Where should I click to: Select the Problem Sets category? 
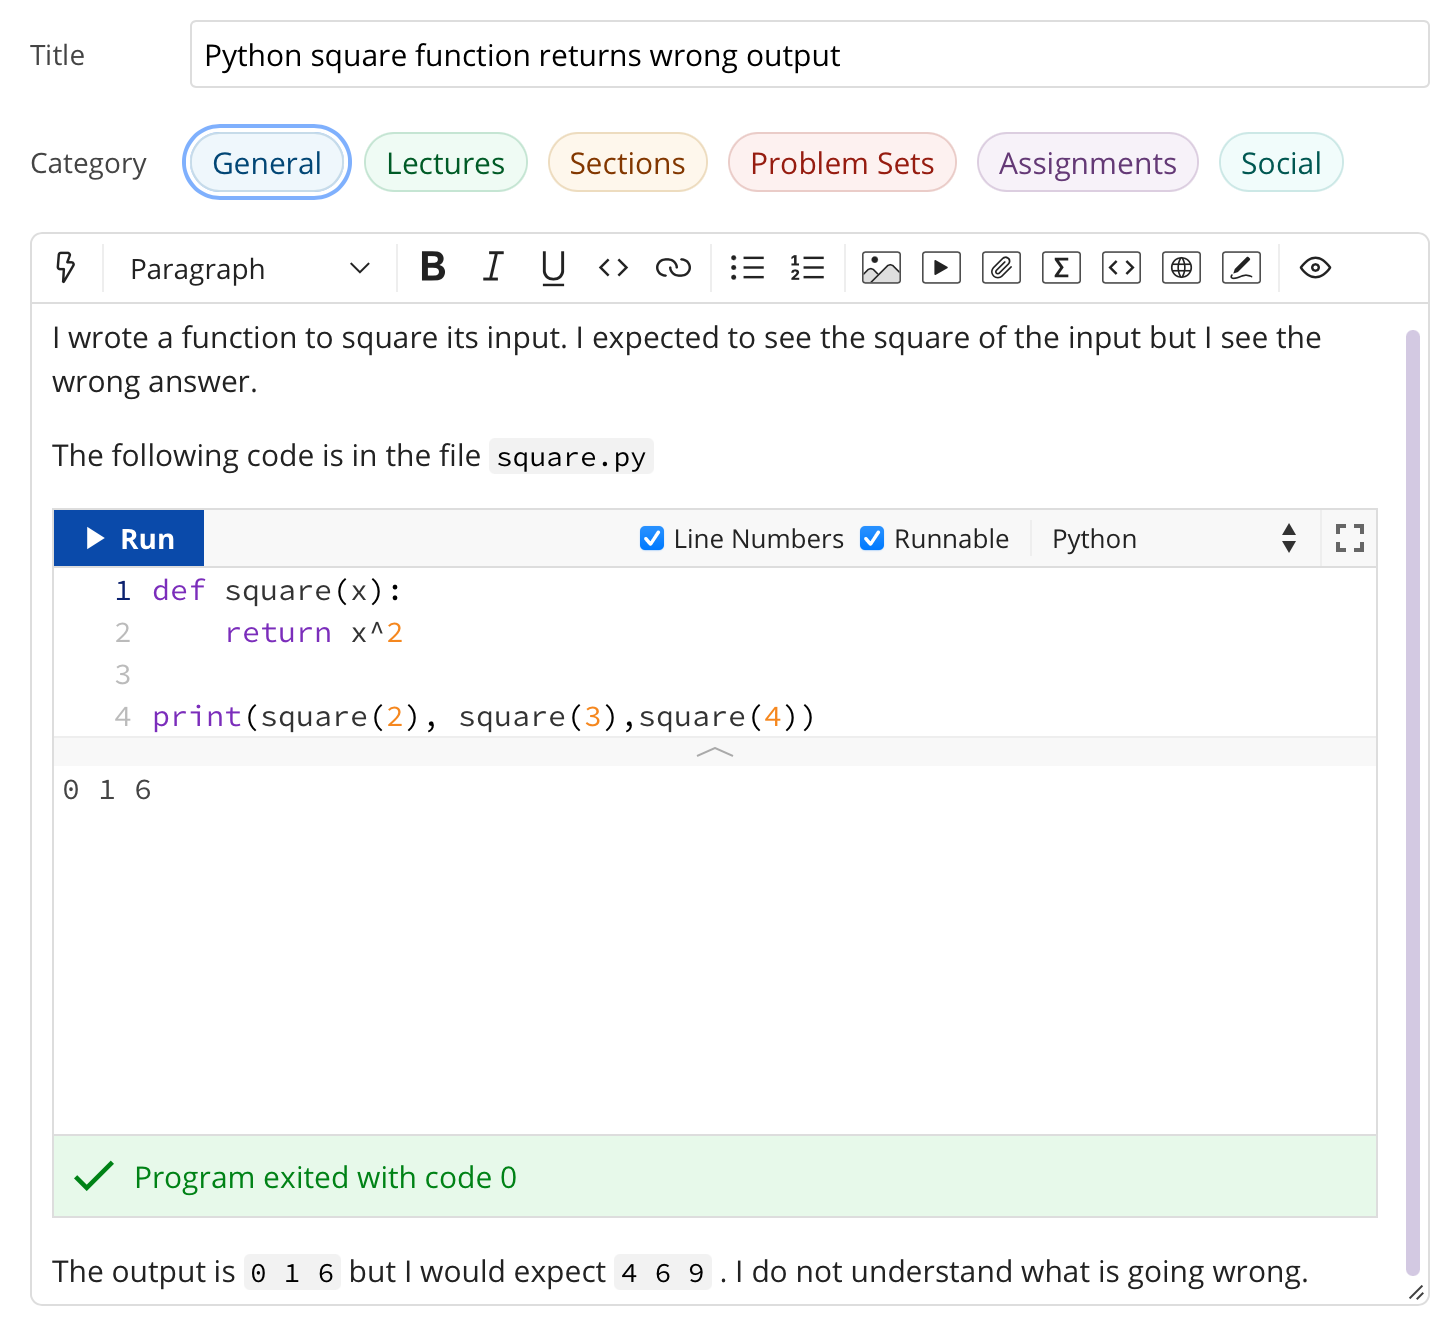tap(842, 163)
